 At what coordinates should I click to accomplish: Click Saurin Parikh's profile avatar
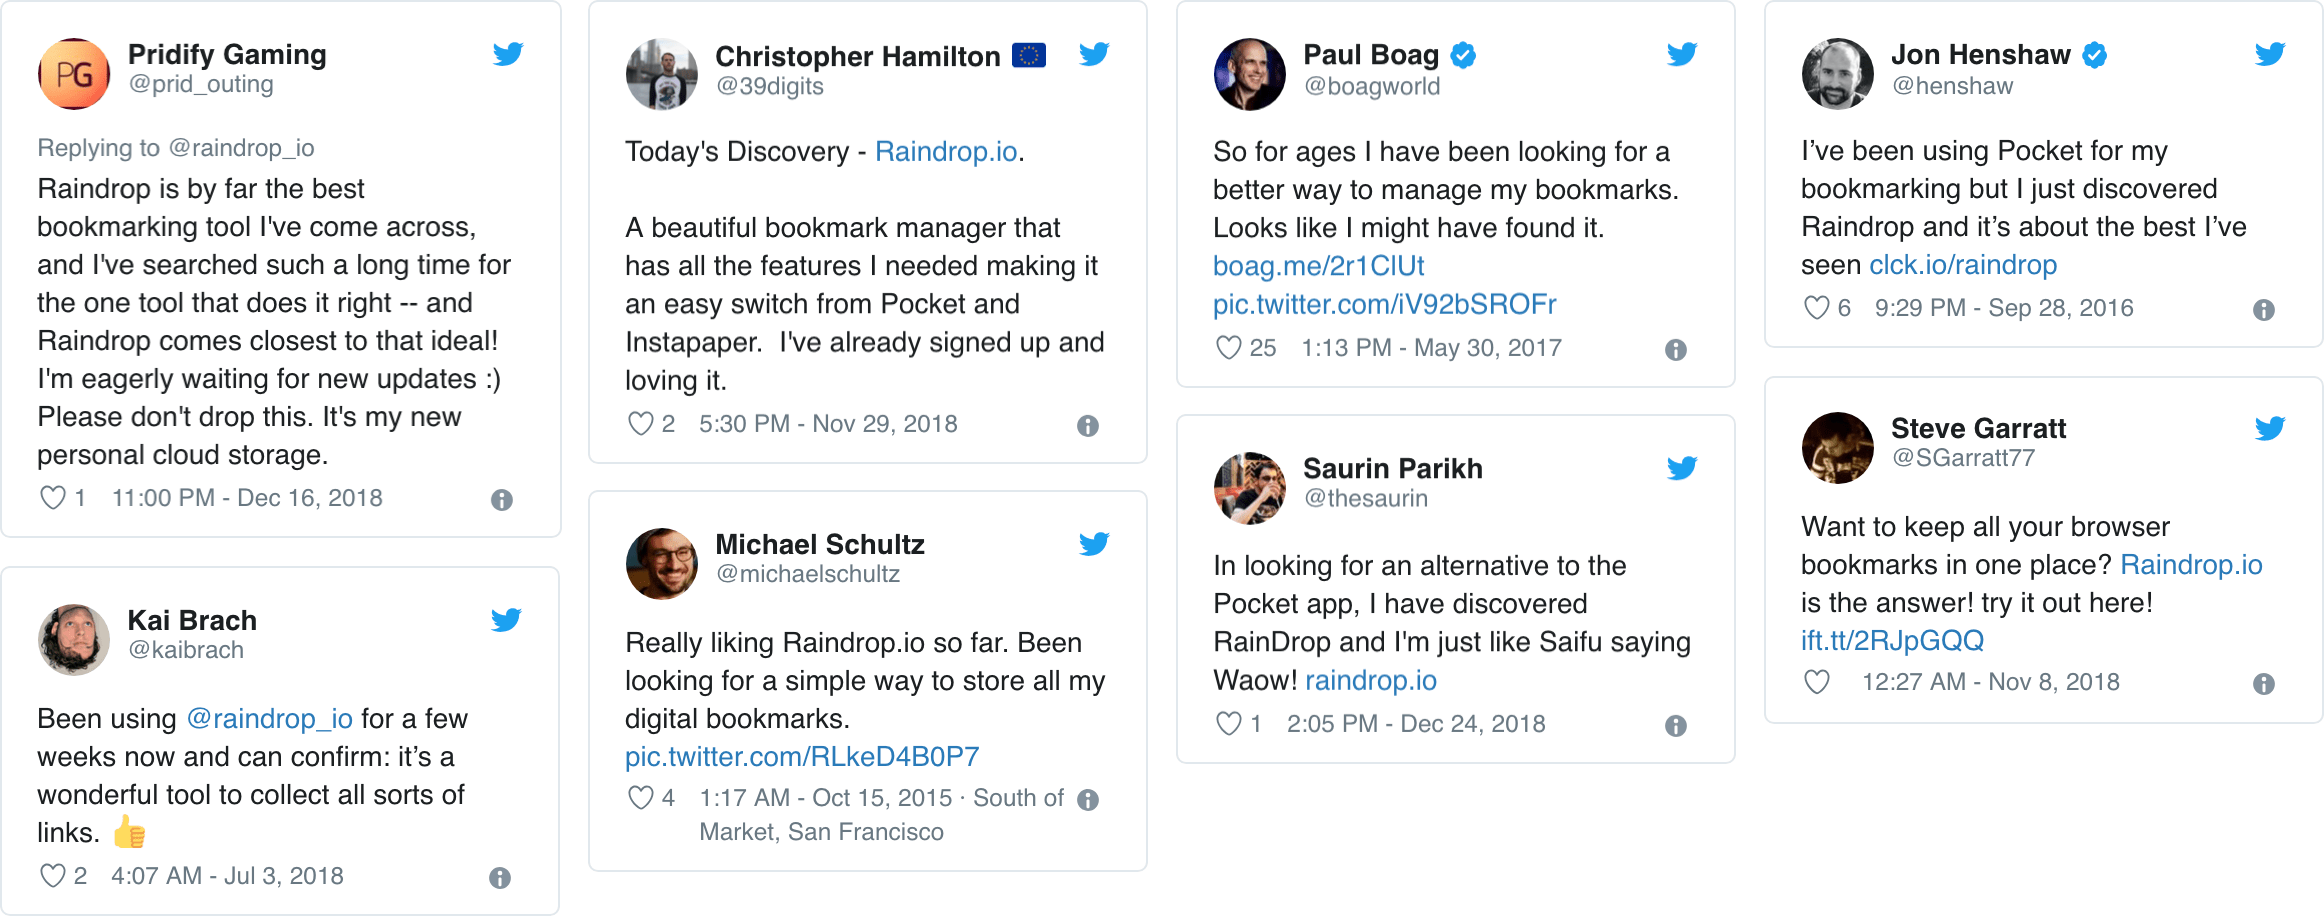[x=1249, y=488]
